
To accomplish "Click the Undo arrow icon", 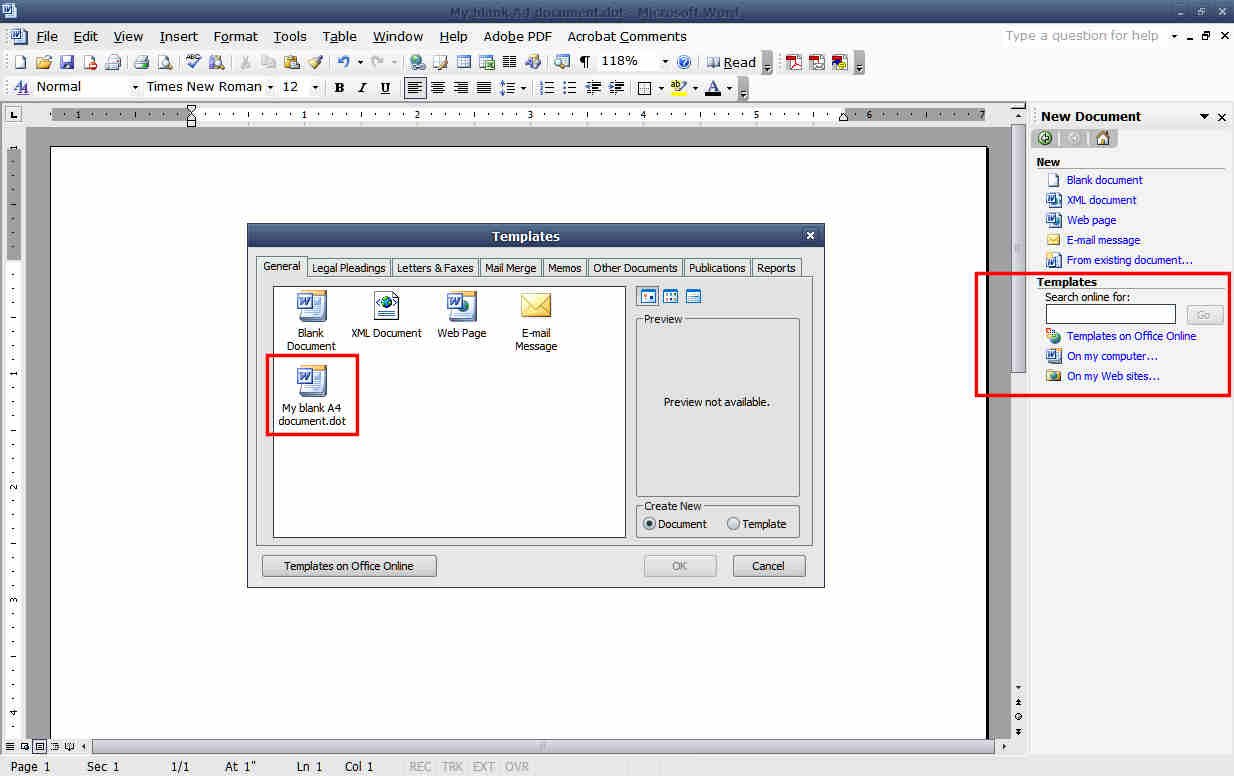I will 344,62.
